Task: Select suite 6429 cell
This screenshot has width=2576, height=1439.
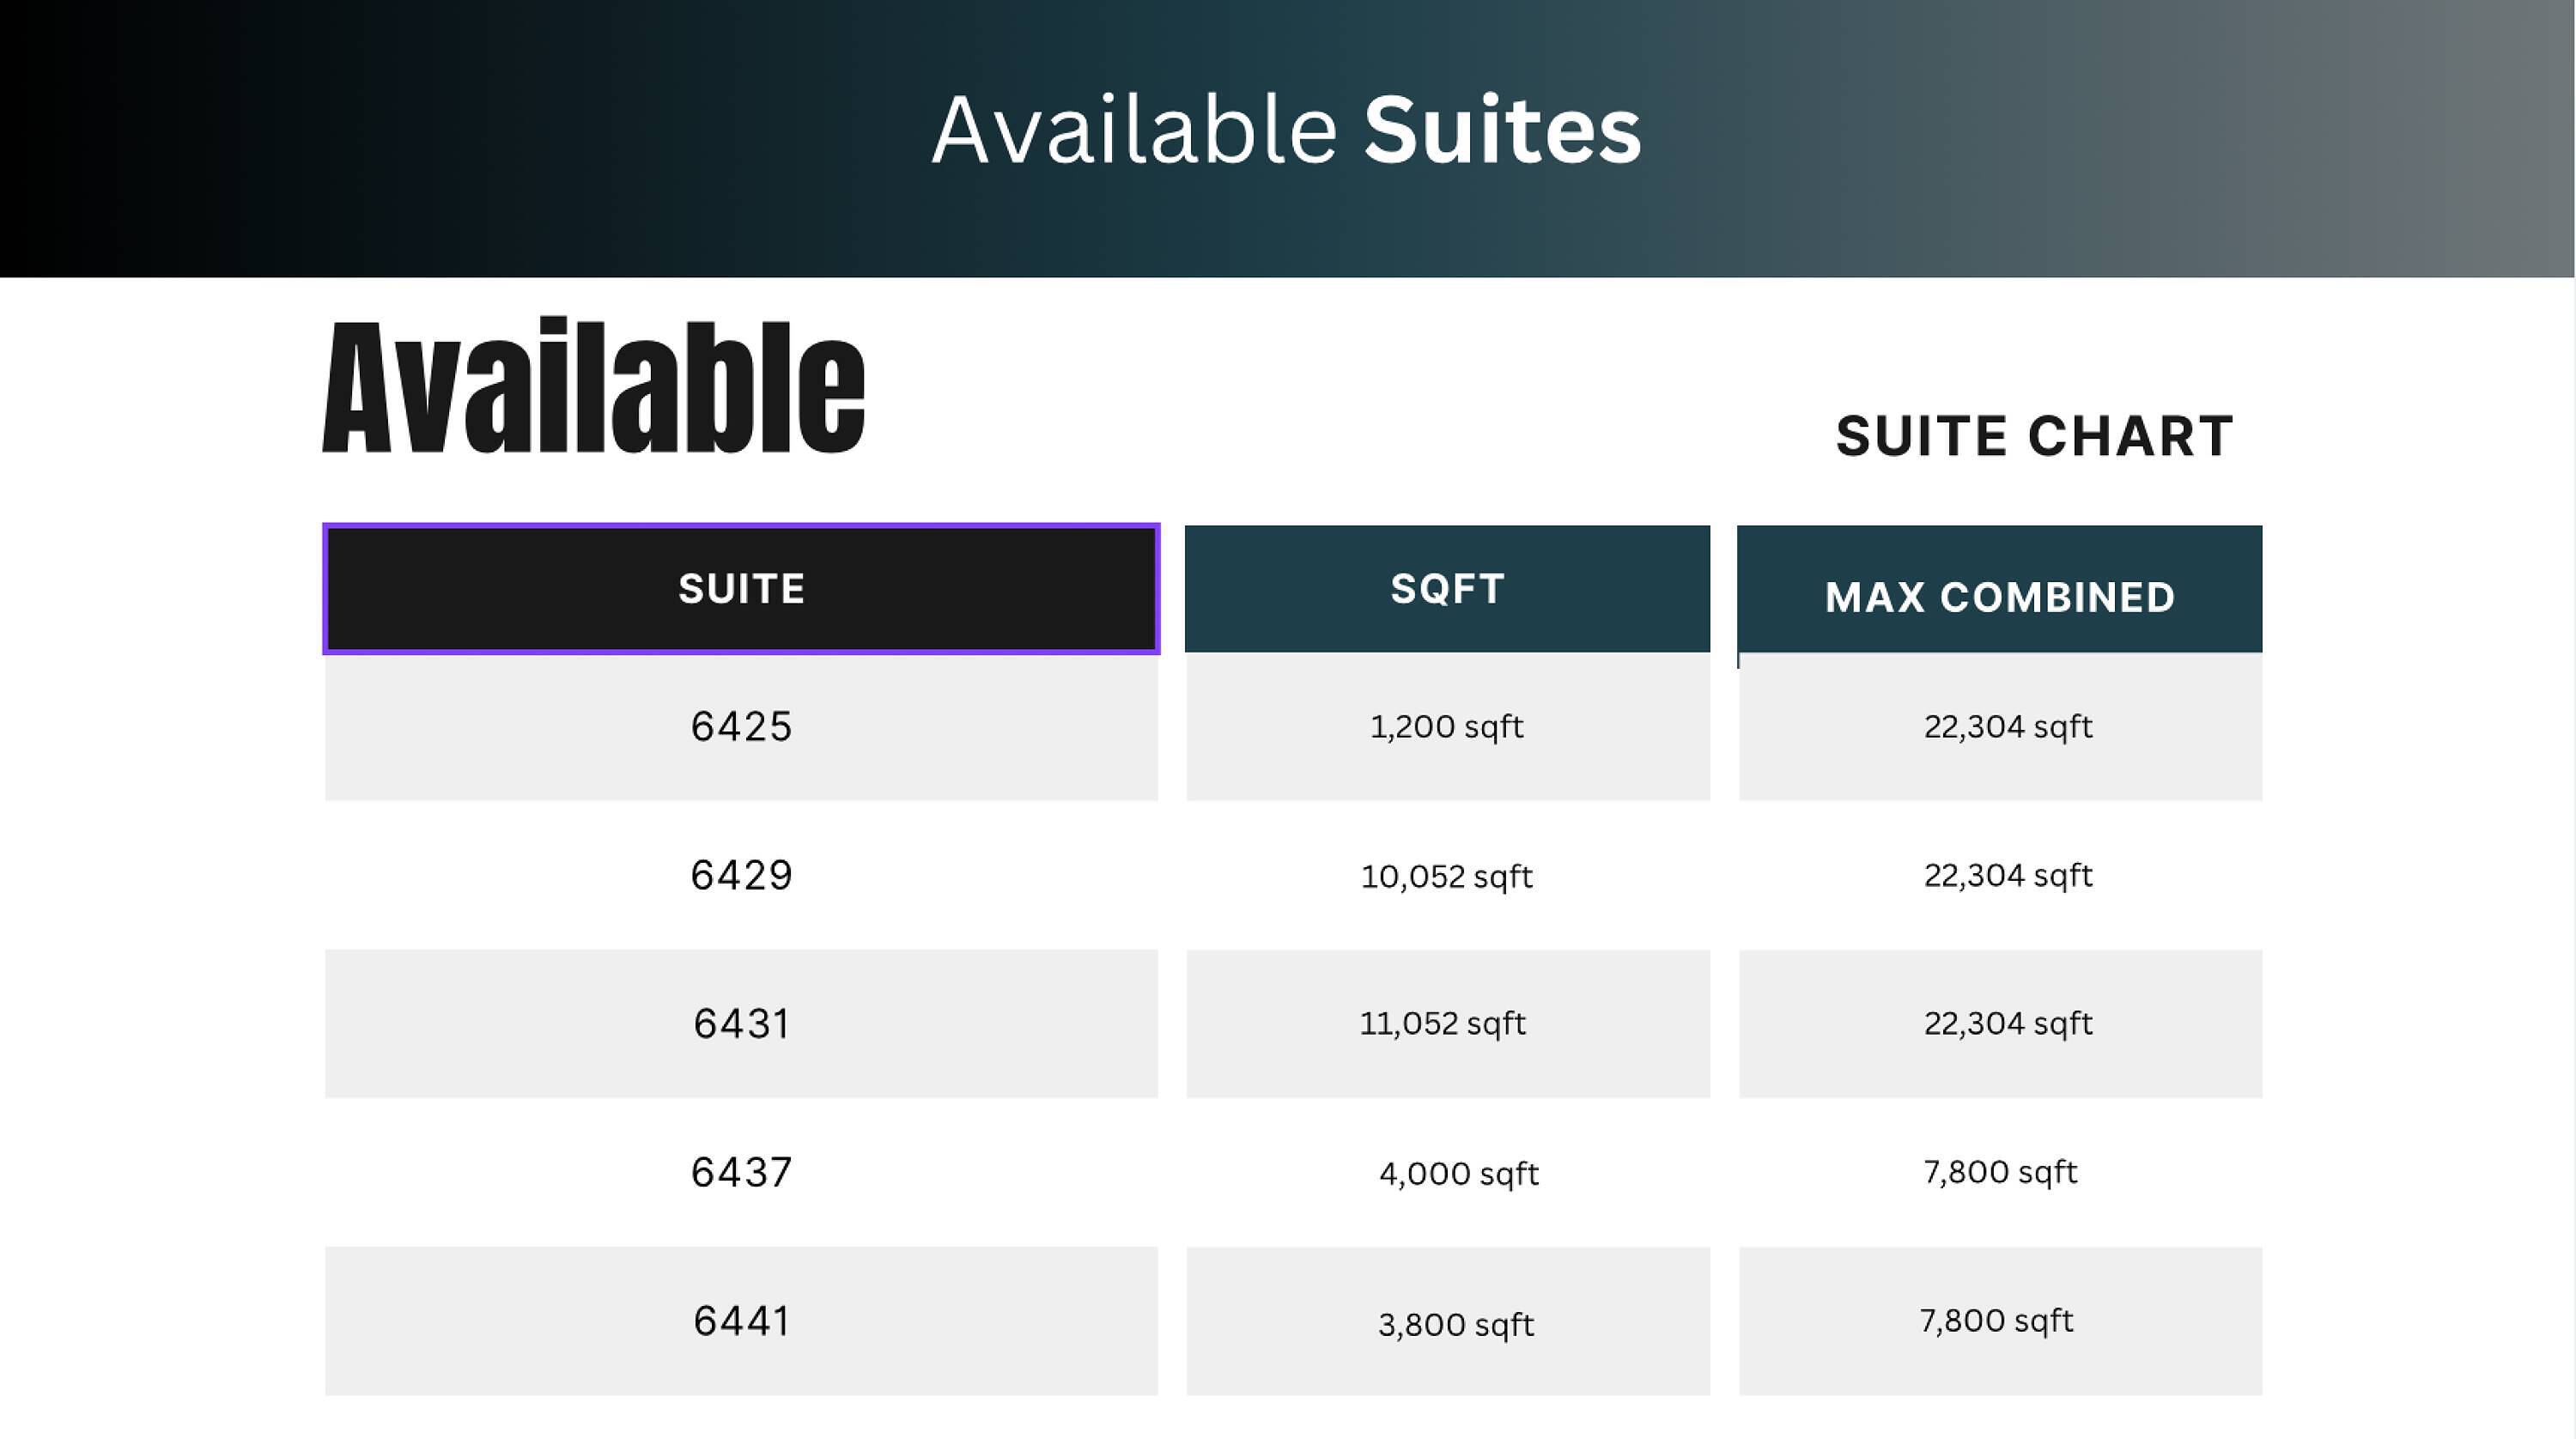Action: (741, 876)
